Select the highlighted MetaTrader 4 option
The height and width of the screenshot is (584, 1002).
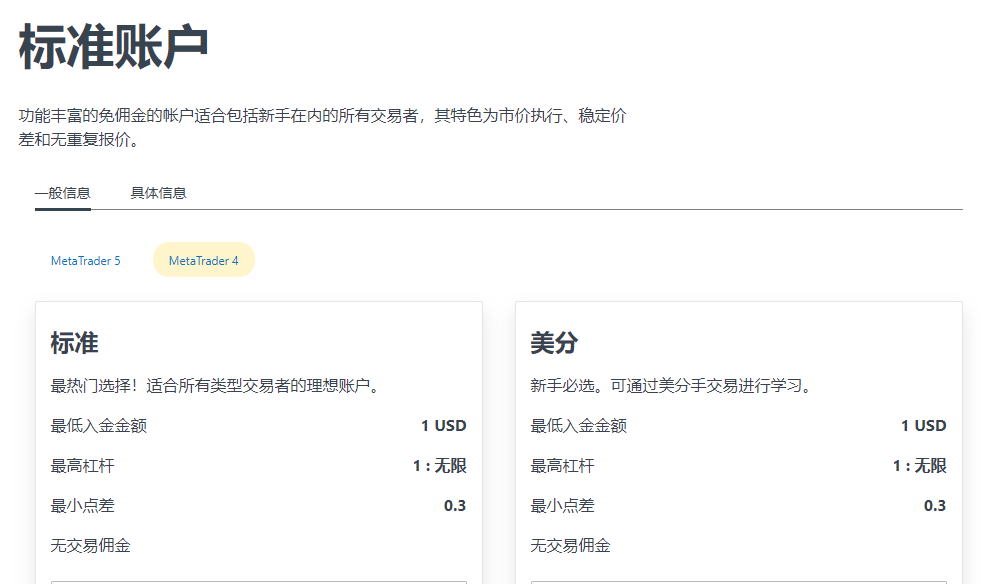(x=204, y=260)
